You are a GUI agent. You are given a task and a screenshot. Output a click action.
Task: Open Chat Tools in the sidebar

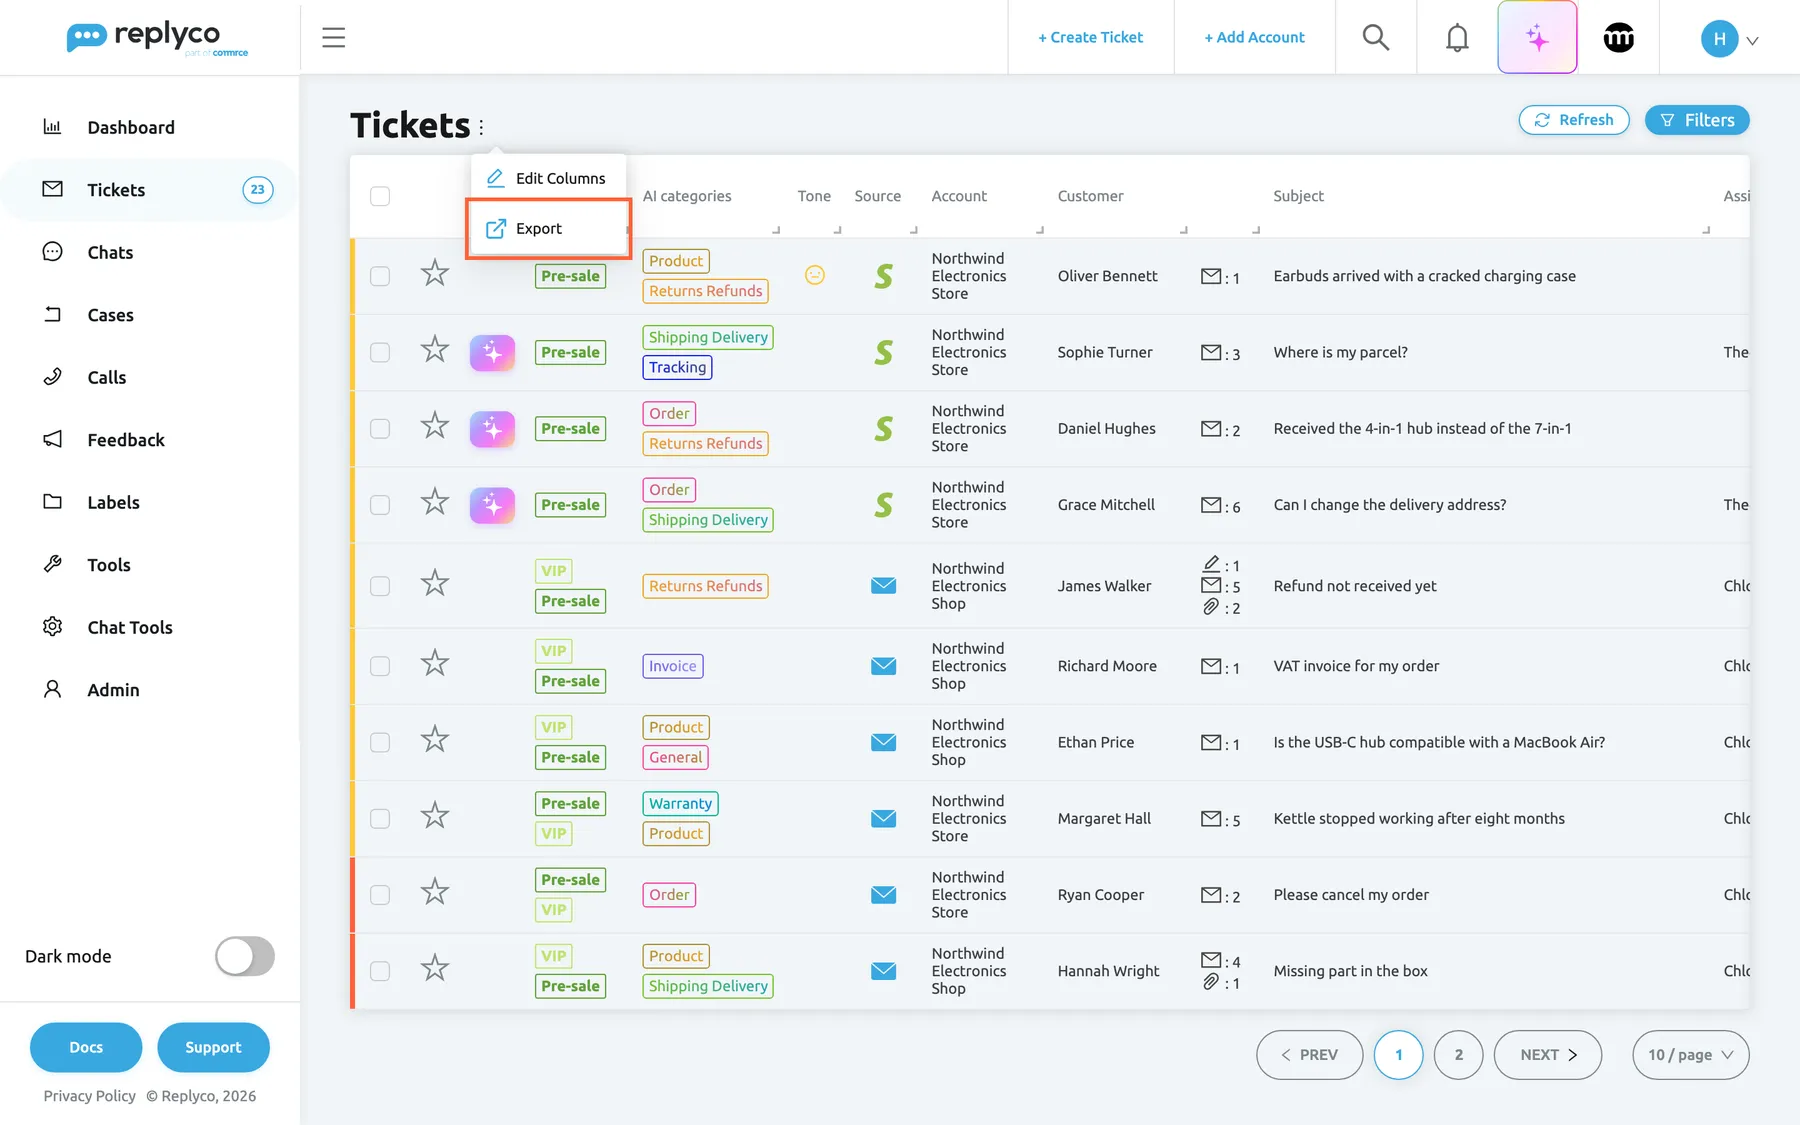pyautogui.click(x=130, y=627)
